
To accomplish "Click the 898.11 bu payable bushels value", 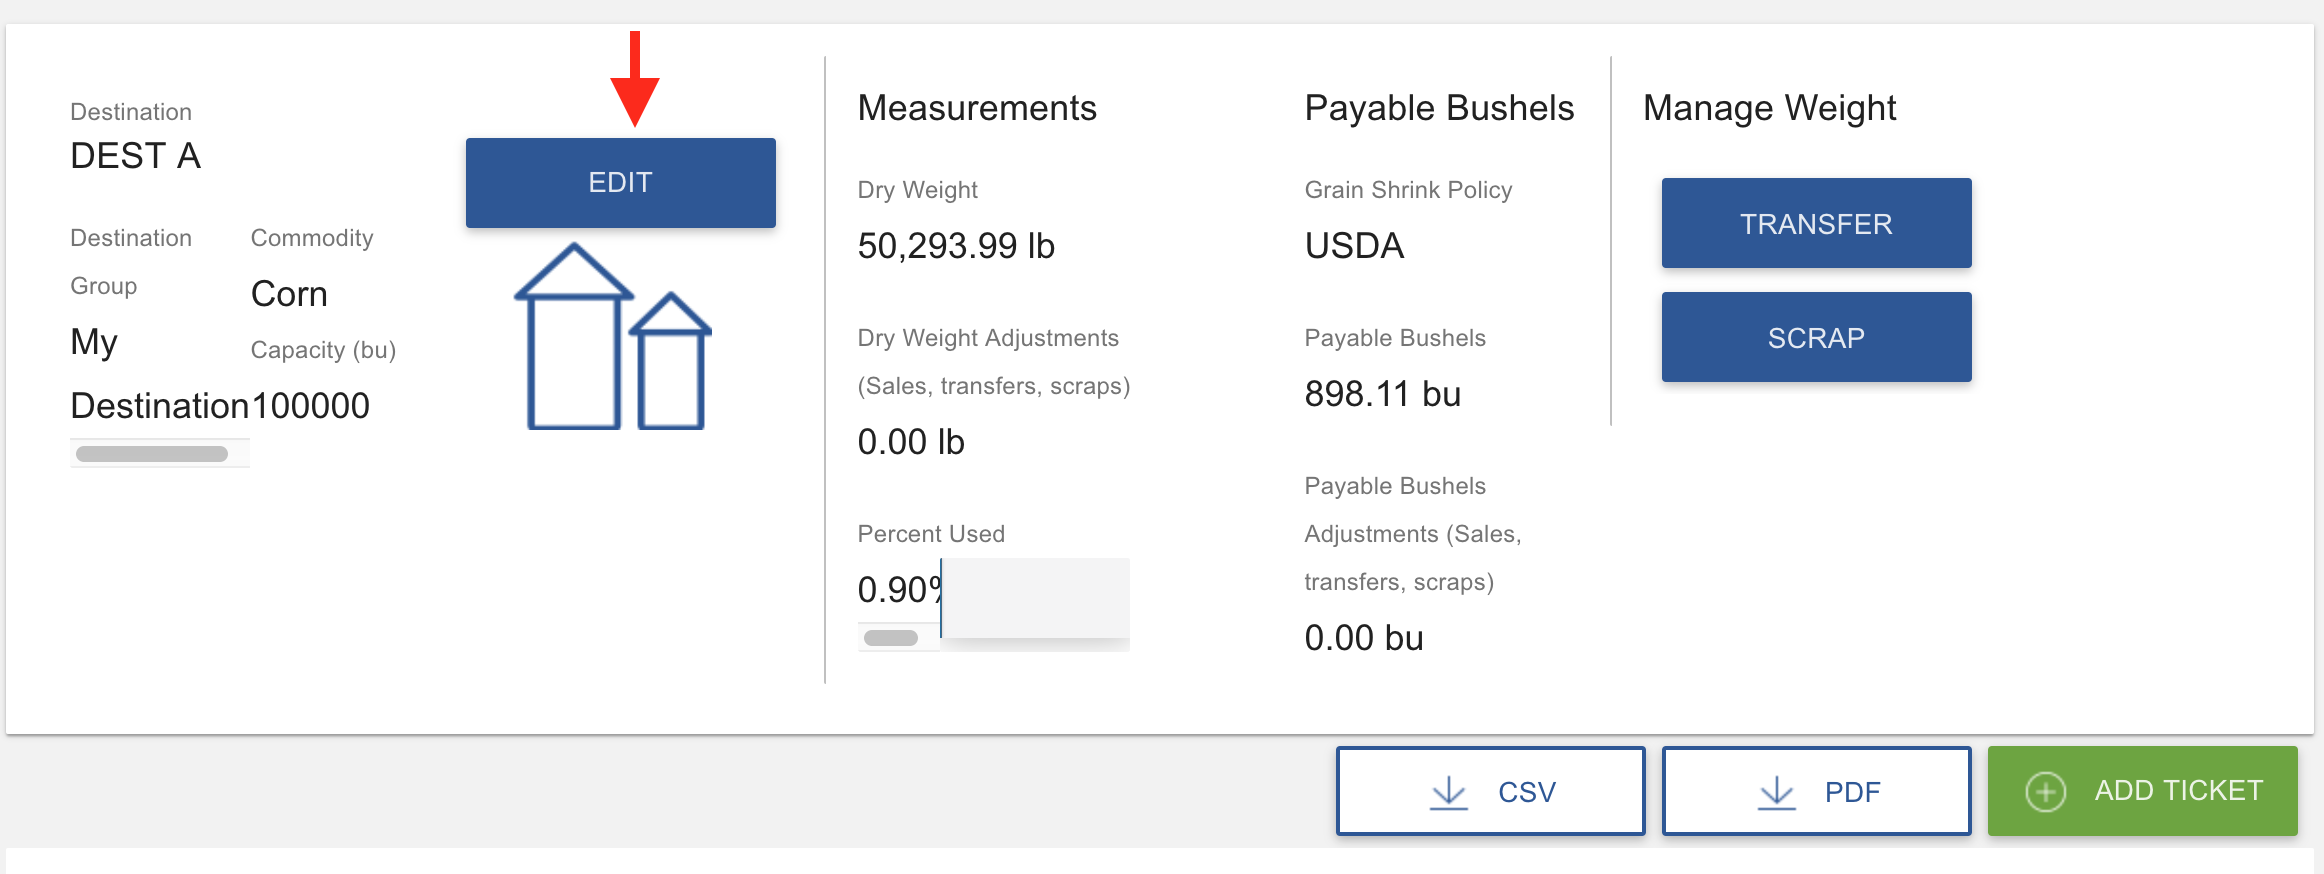I will [1382, 394].
